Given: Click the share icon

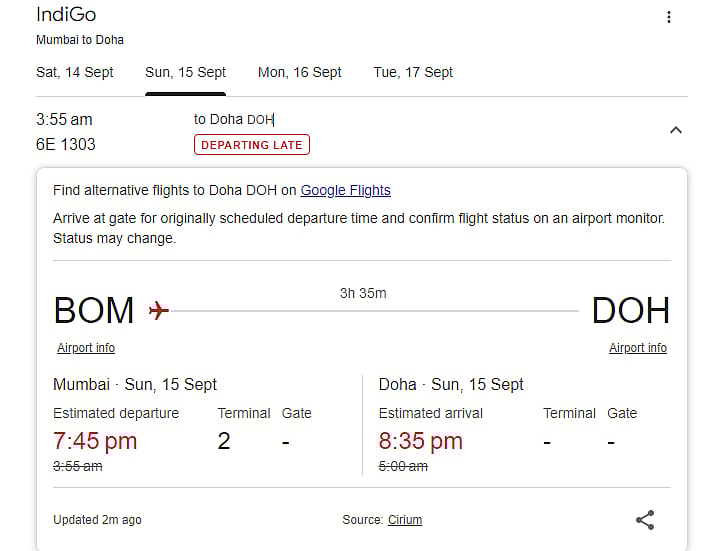Looking at the screenshot, I should click(645, 520).
